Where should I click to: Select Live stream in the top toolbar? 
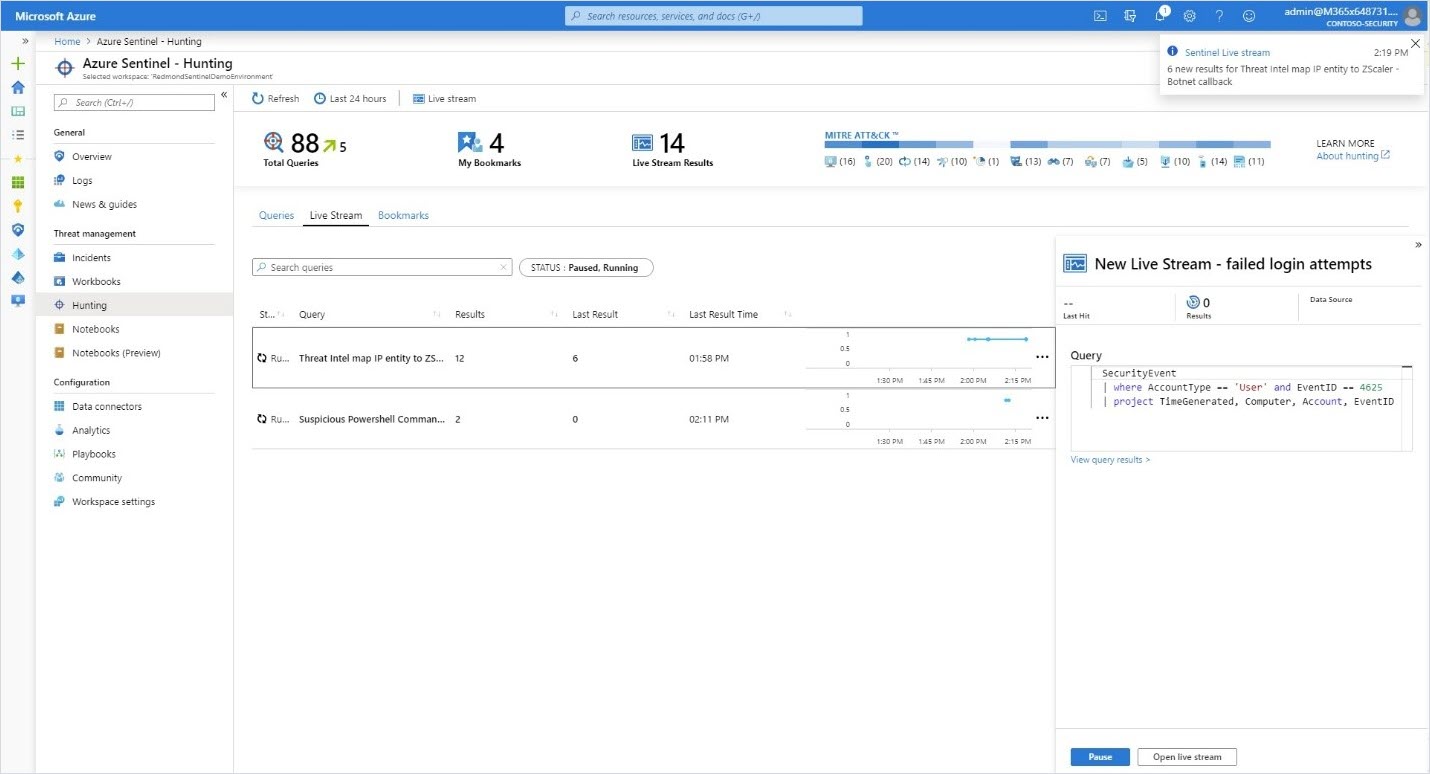444,98
